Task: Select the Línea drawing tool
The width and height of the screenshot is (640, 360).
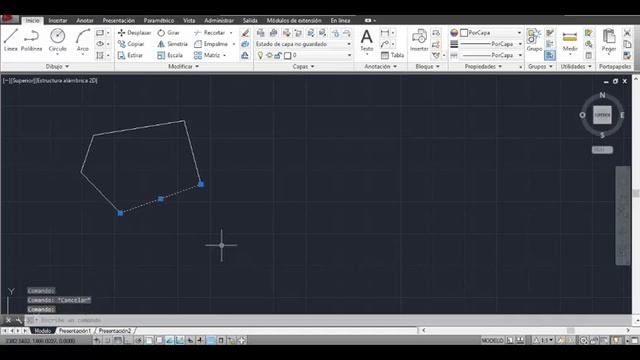Action: click(11, 40)
